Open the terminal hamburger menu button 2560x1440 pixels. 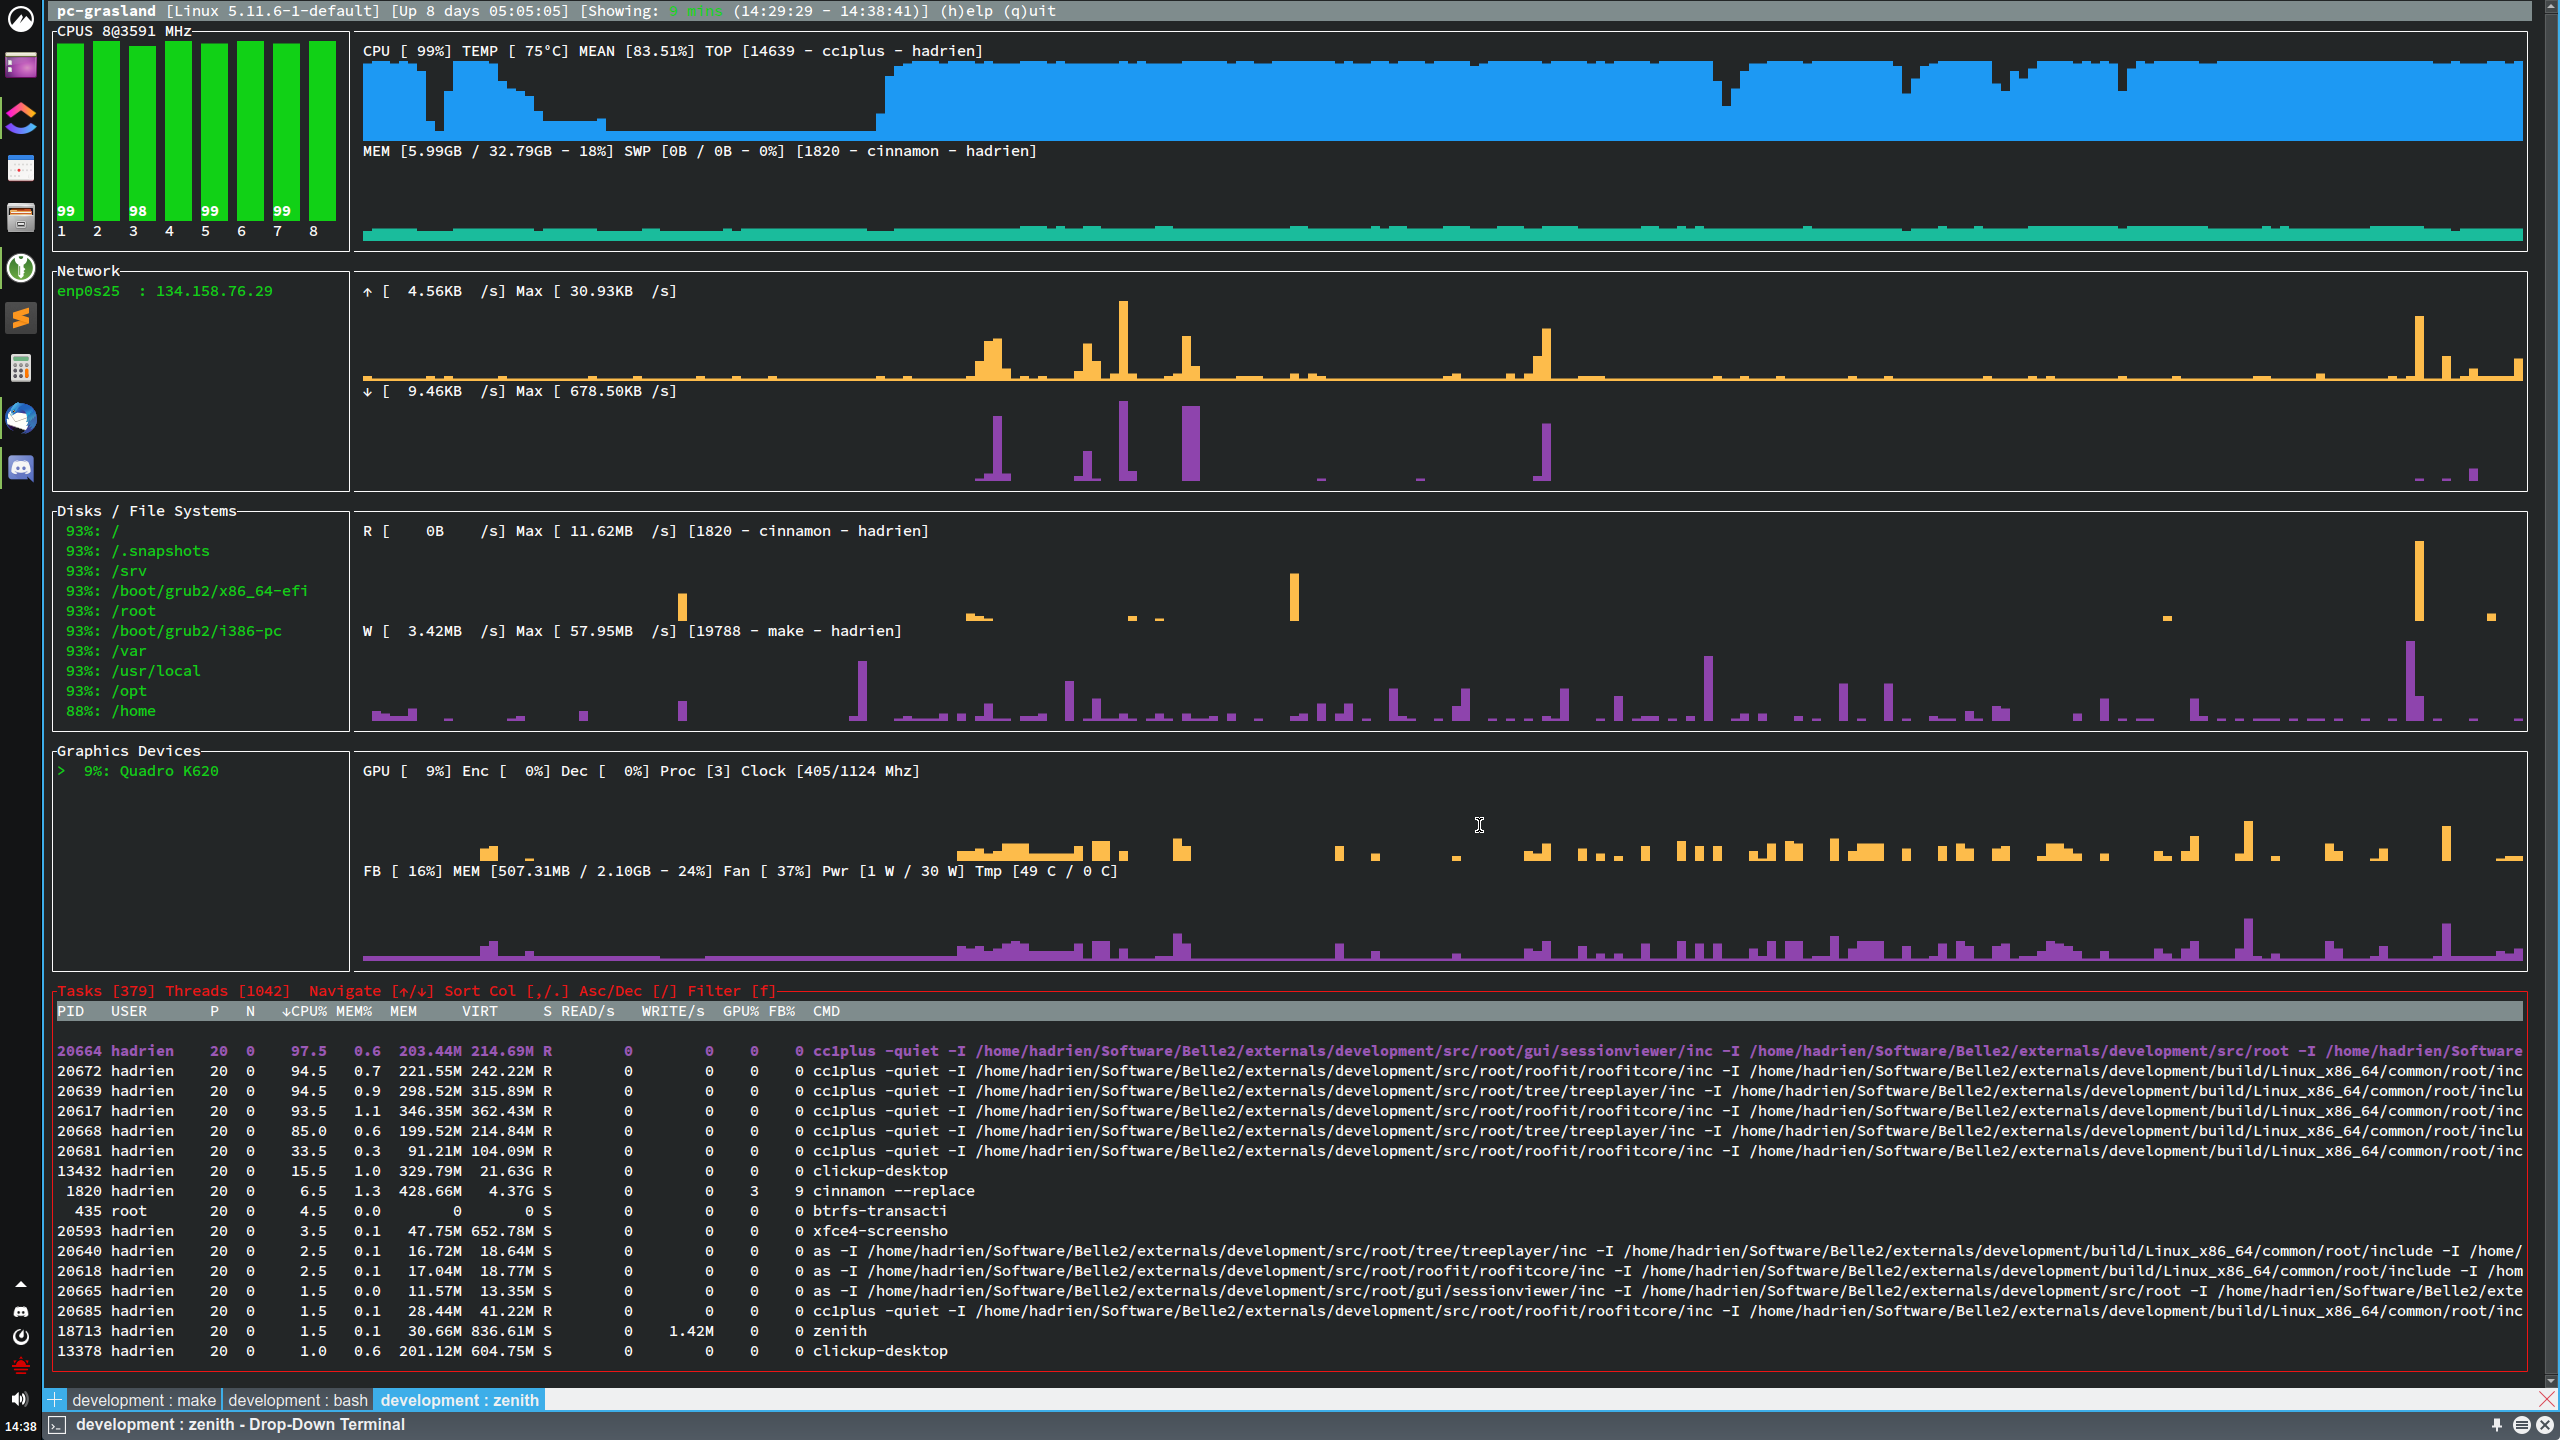2521,1425
